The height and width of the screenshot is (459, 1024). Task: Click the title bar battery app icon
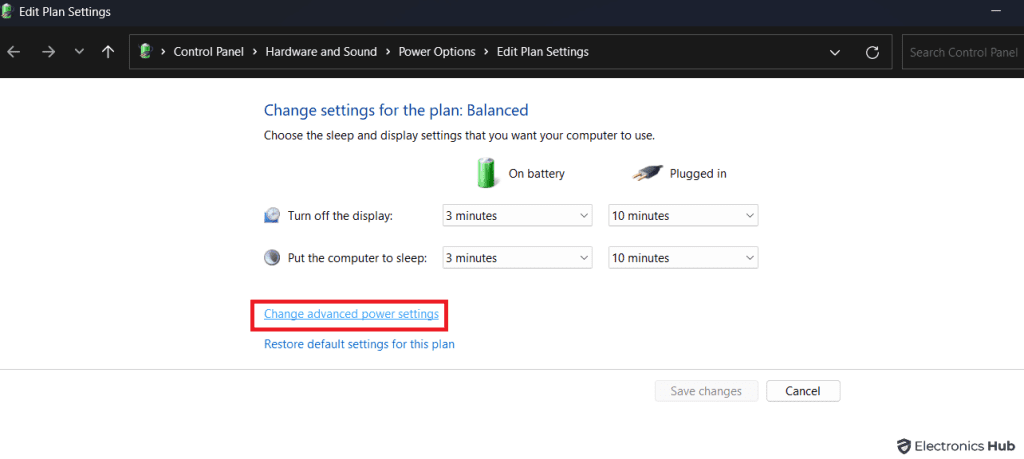point(7,11)
